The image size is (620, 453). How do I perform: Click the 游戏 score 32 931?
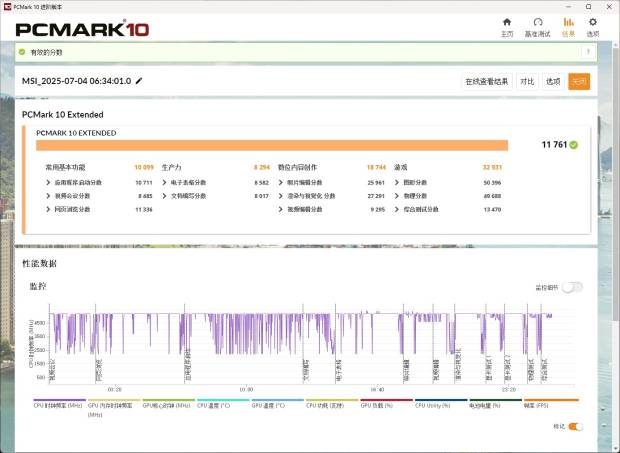492,168
